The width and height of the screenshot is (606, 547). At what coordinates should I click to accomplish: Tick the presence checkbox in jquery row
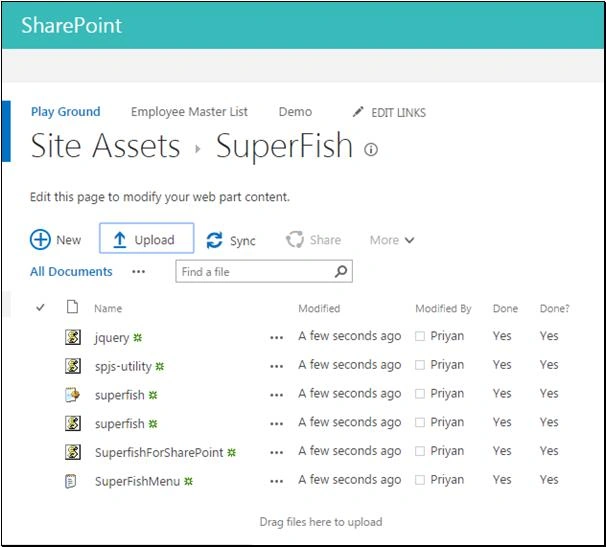tap(420, 336)
